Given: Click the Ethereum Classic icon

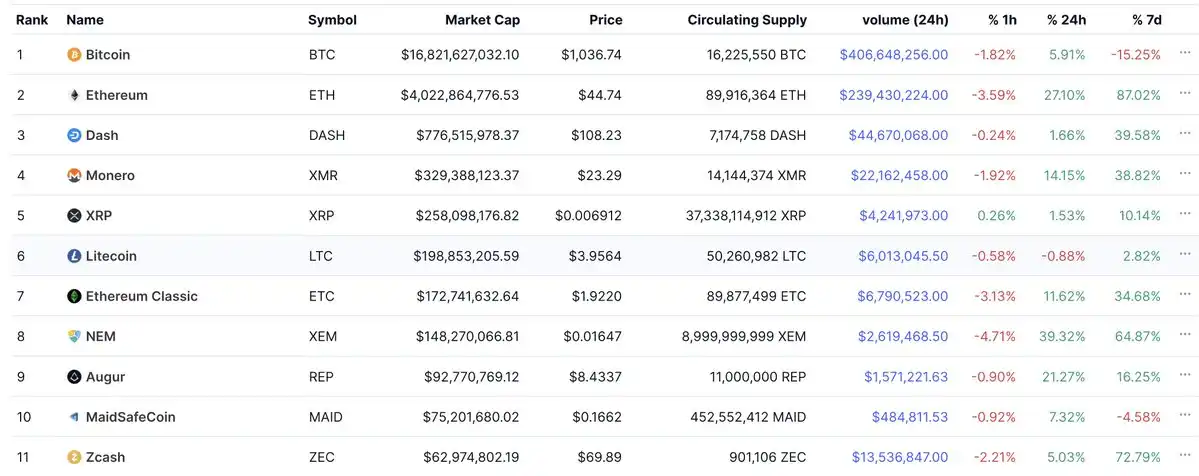Looking at the screenshot, I should click(x=74, y=296).
